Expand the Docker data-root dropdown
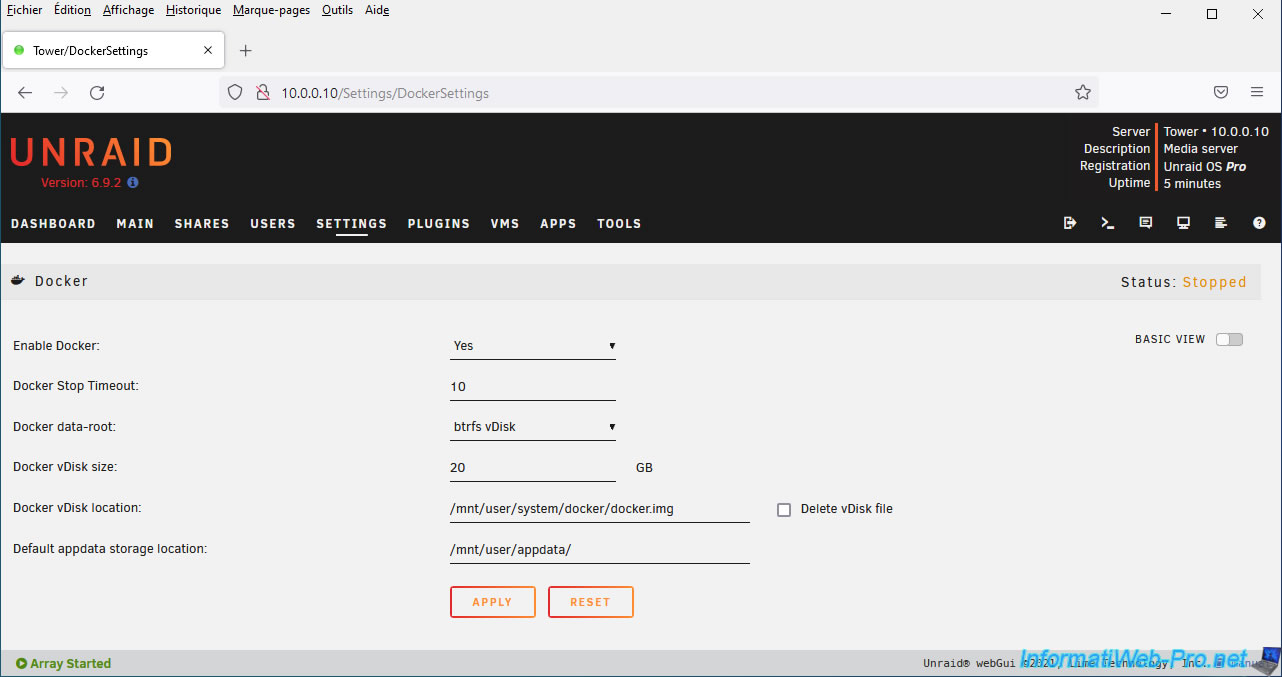 pyautogui.click(x=532, y=427)
